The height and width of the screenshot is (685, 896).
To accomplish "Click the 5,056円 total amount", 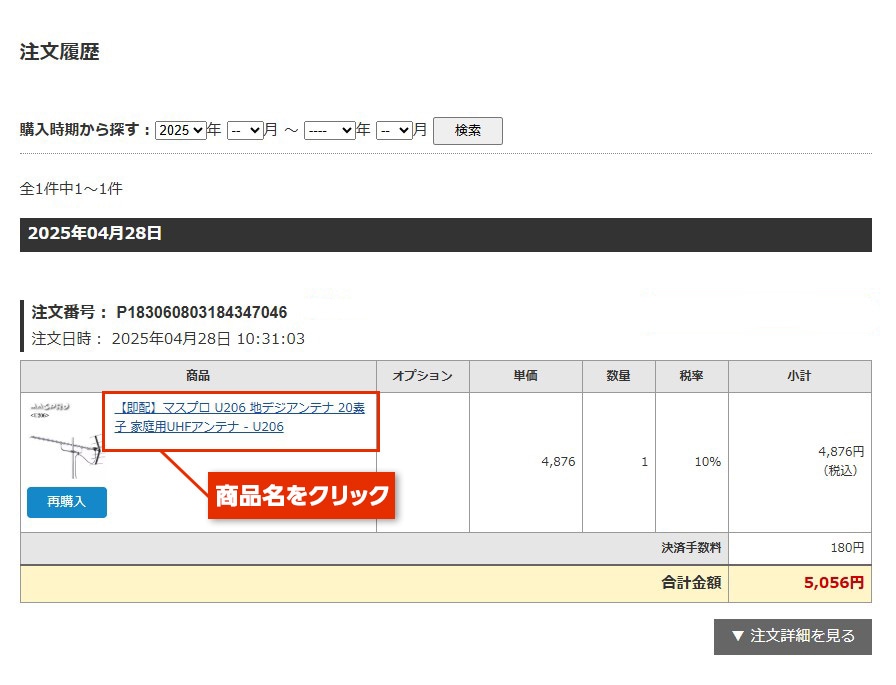I will pos(833,583).
